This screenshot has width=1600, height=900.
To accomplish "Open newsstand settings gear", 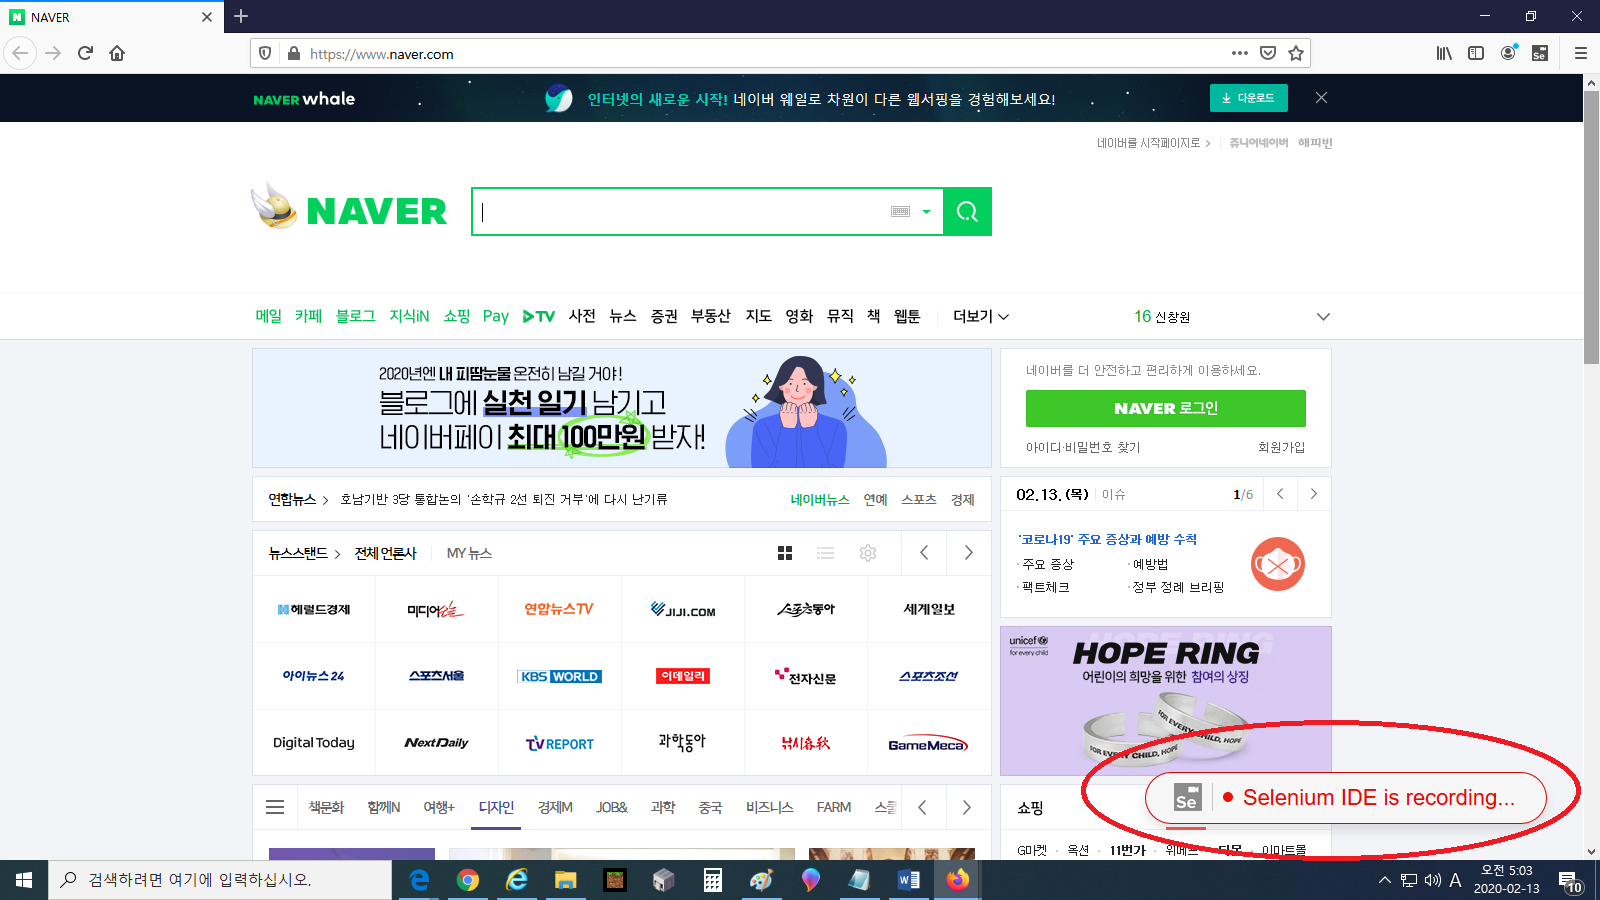I will 868,553.
